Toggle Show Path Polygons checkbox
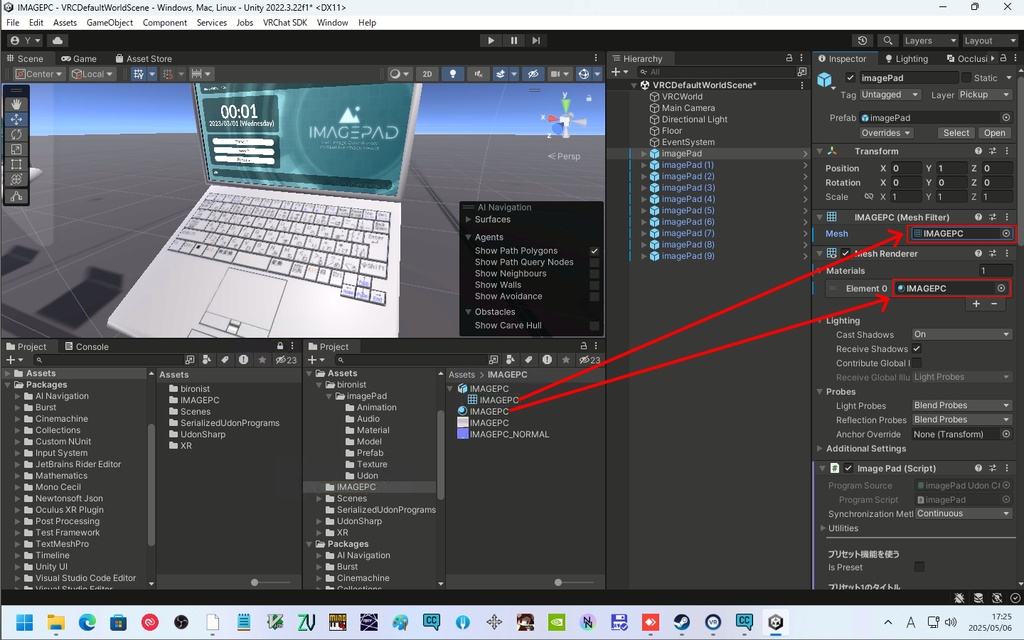Image resolution: width=1024 pixels, height=640 pixels. 594,251
